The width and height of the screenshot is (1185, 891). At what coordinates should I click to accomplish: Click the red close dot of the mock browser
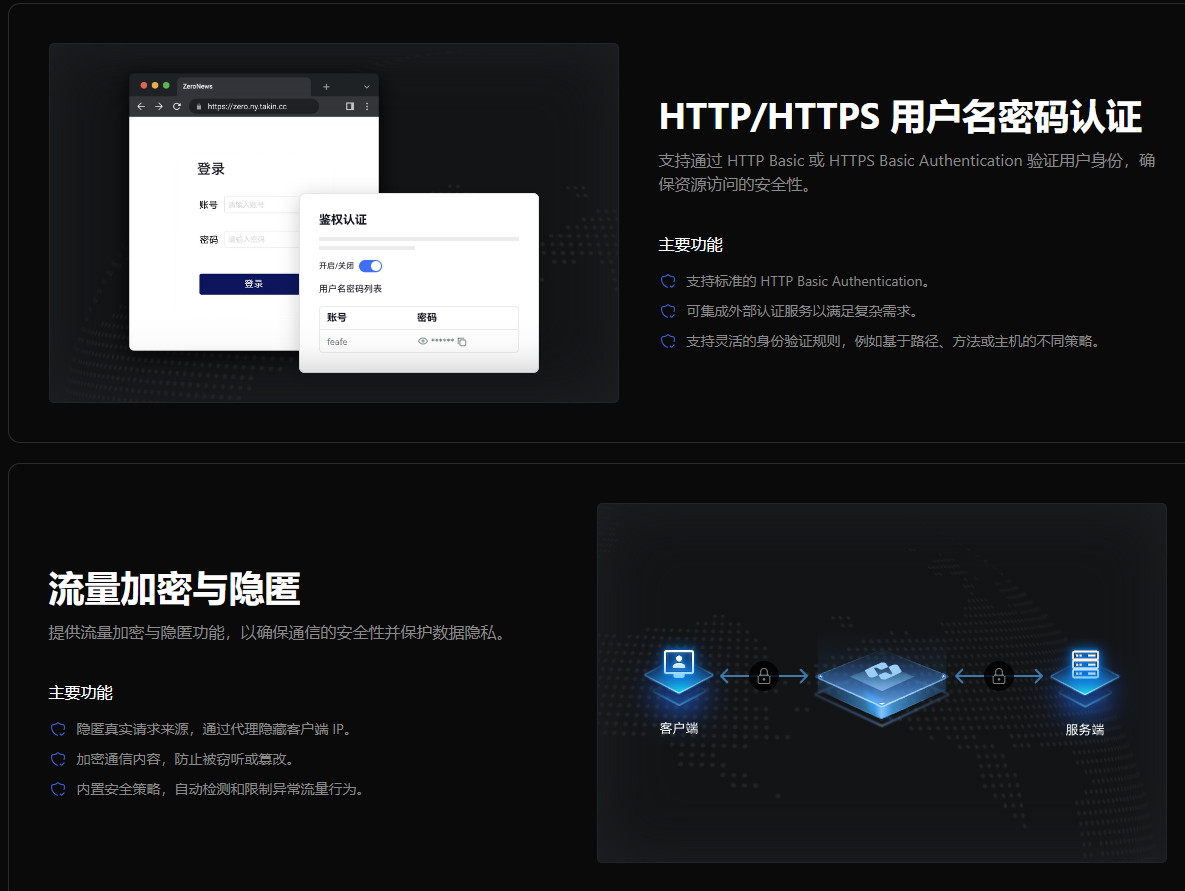coord(144,85)
